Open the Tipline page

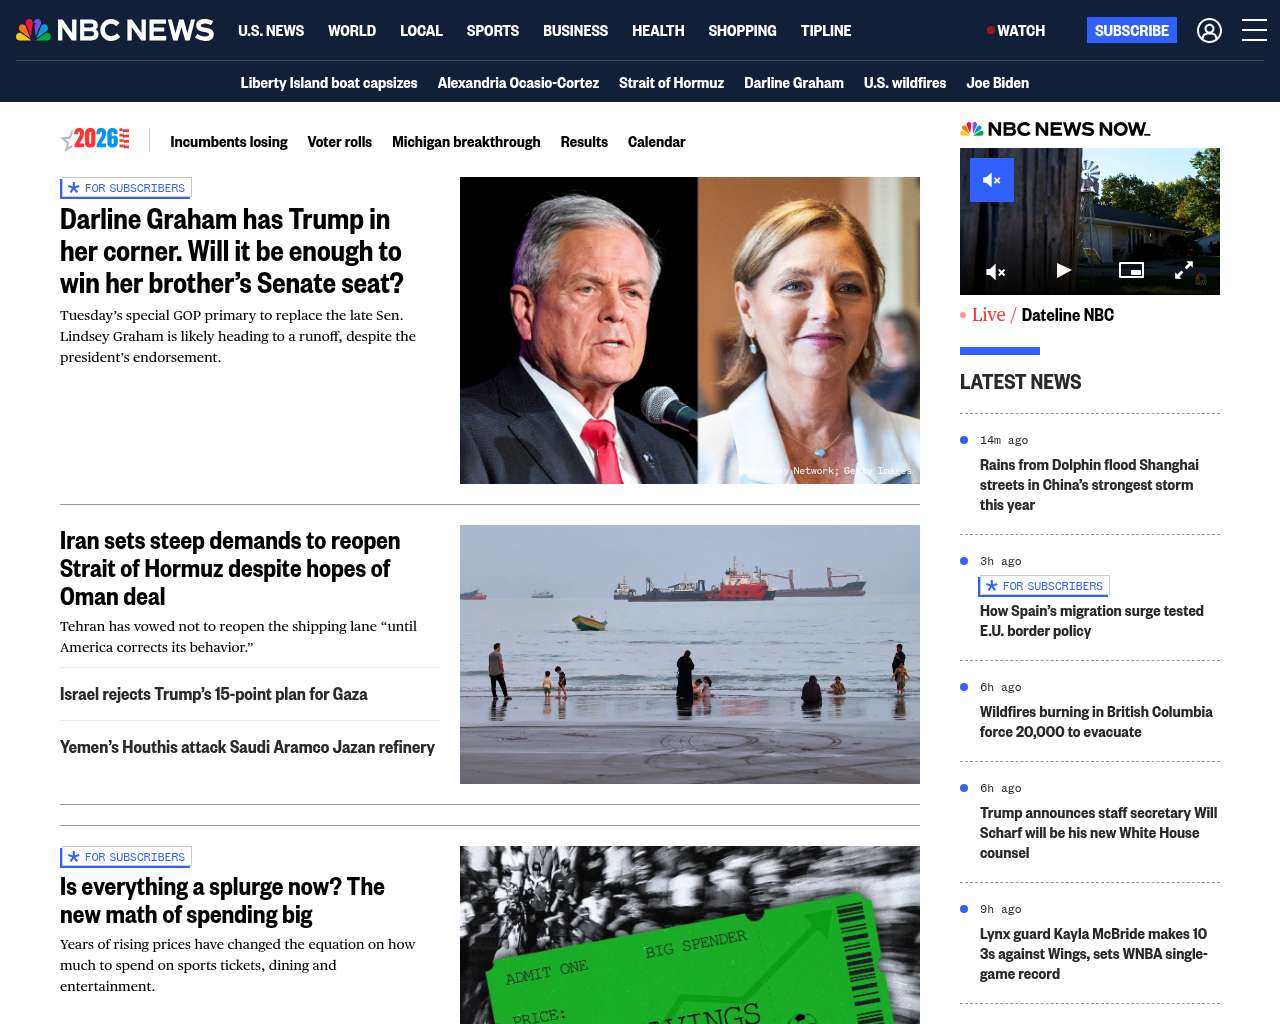[x=826, y=31]
